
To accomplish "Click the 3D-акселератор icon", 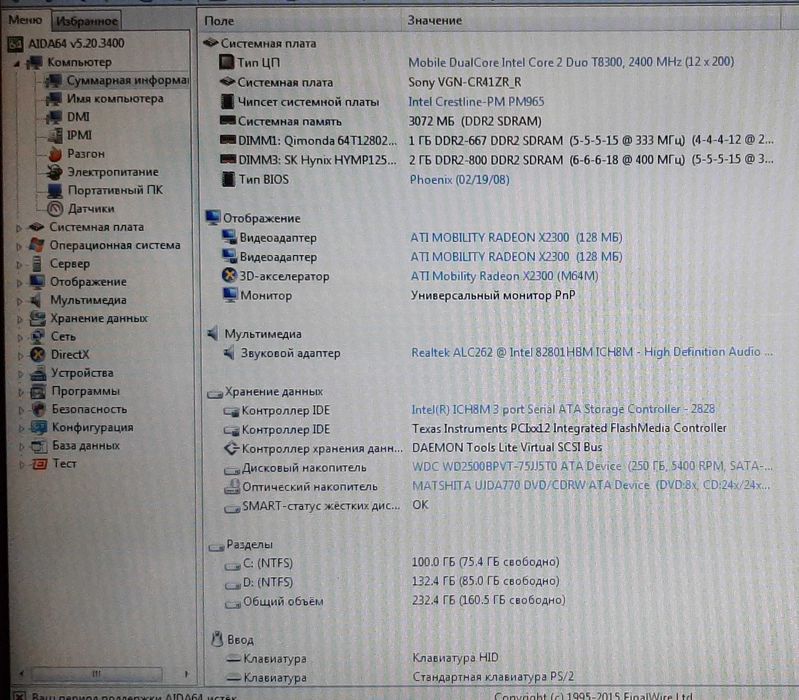I will tap(230, 276).
